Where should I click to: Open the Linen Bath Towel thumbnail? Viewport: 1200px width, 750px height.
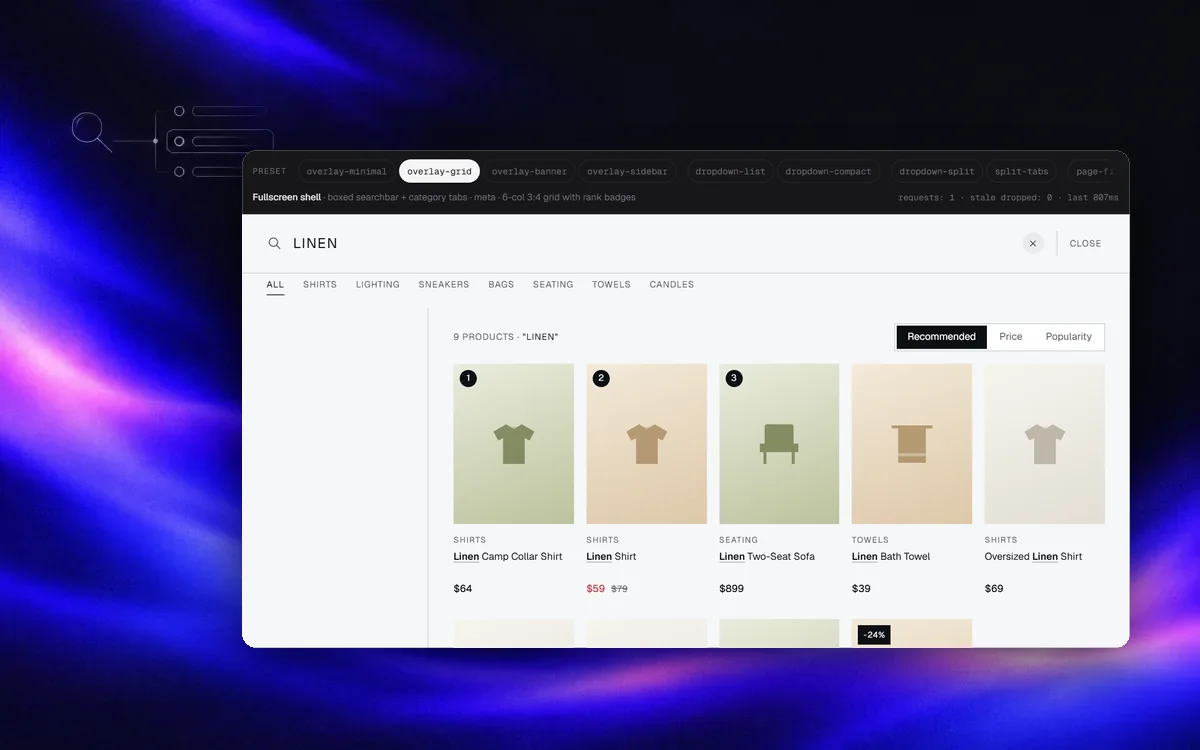pyautogui.click(x=912, y=444)
